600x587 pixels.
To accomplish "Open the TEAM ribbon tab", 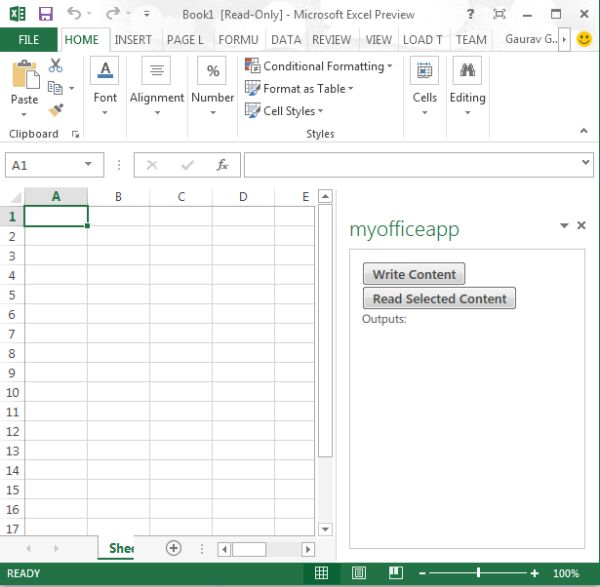I will click(471, 39).
